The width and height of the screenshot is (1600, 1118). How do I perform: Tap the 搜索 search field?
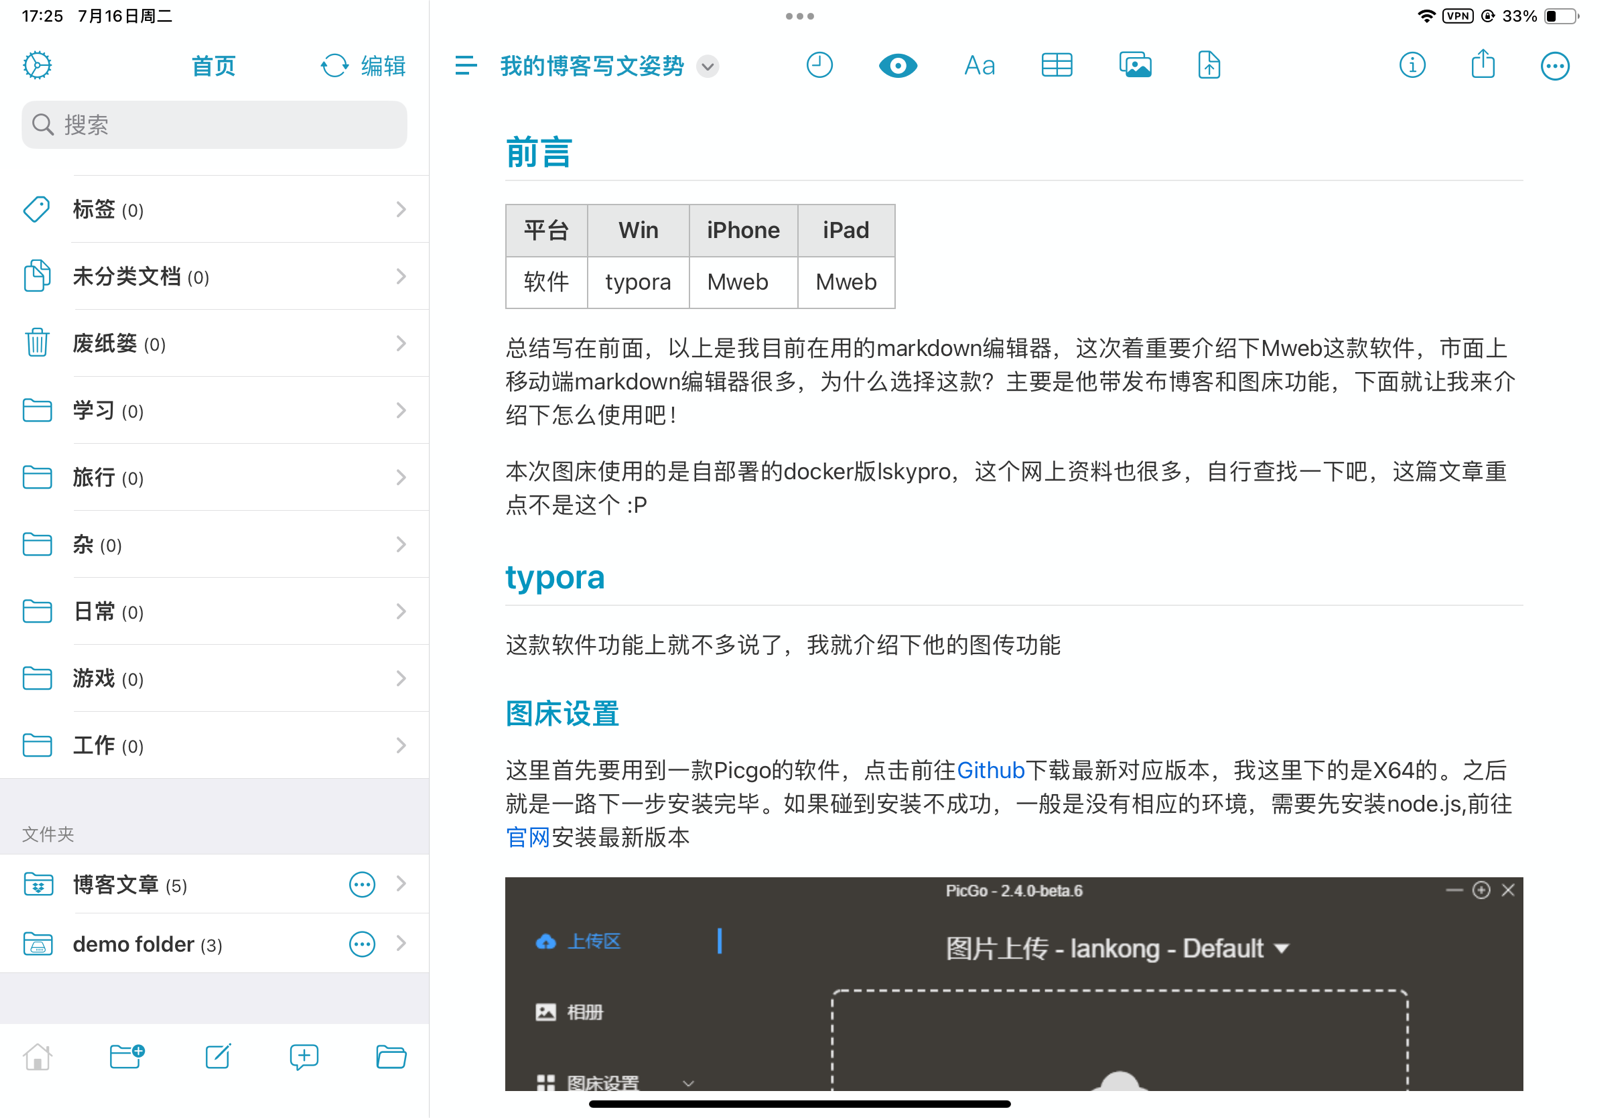tap(214, 125)
